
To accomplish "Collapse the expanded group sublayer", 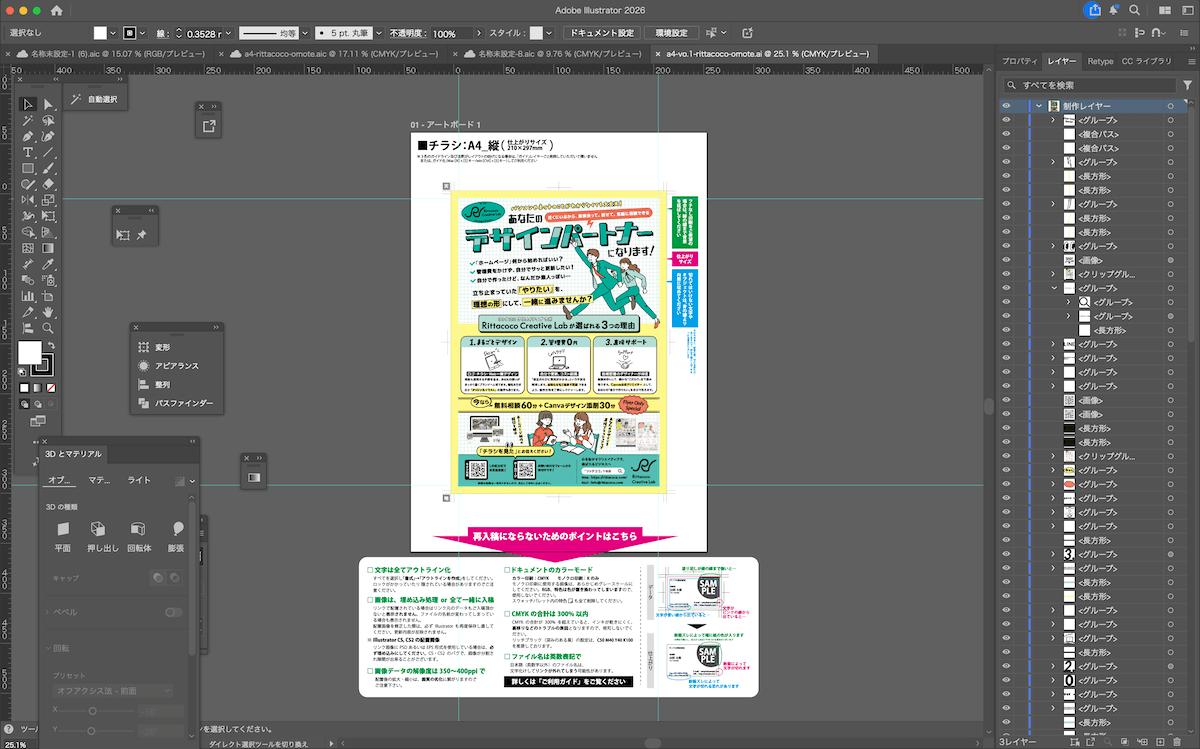I will (x=1053, y=287).
